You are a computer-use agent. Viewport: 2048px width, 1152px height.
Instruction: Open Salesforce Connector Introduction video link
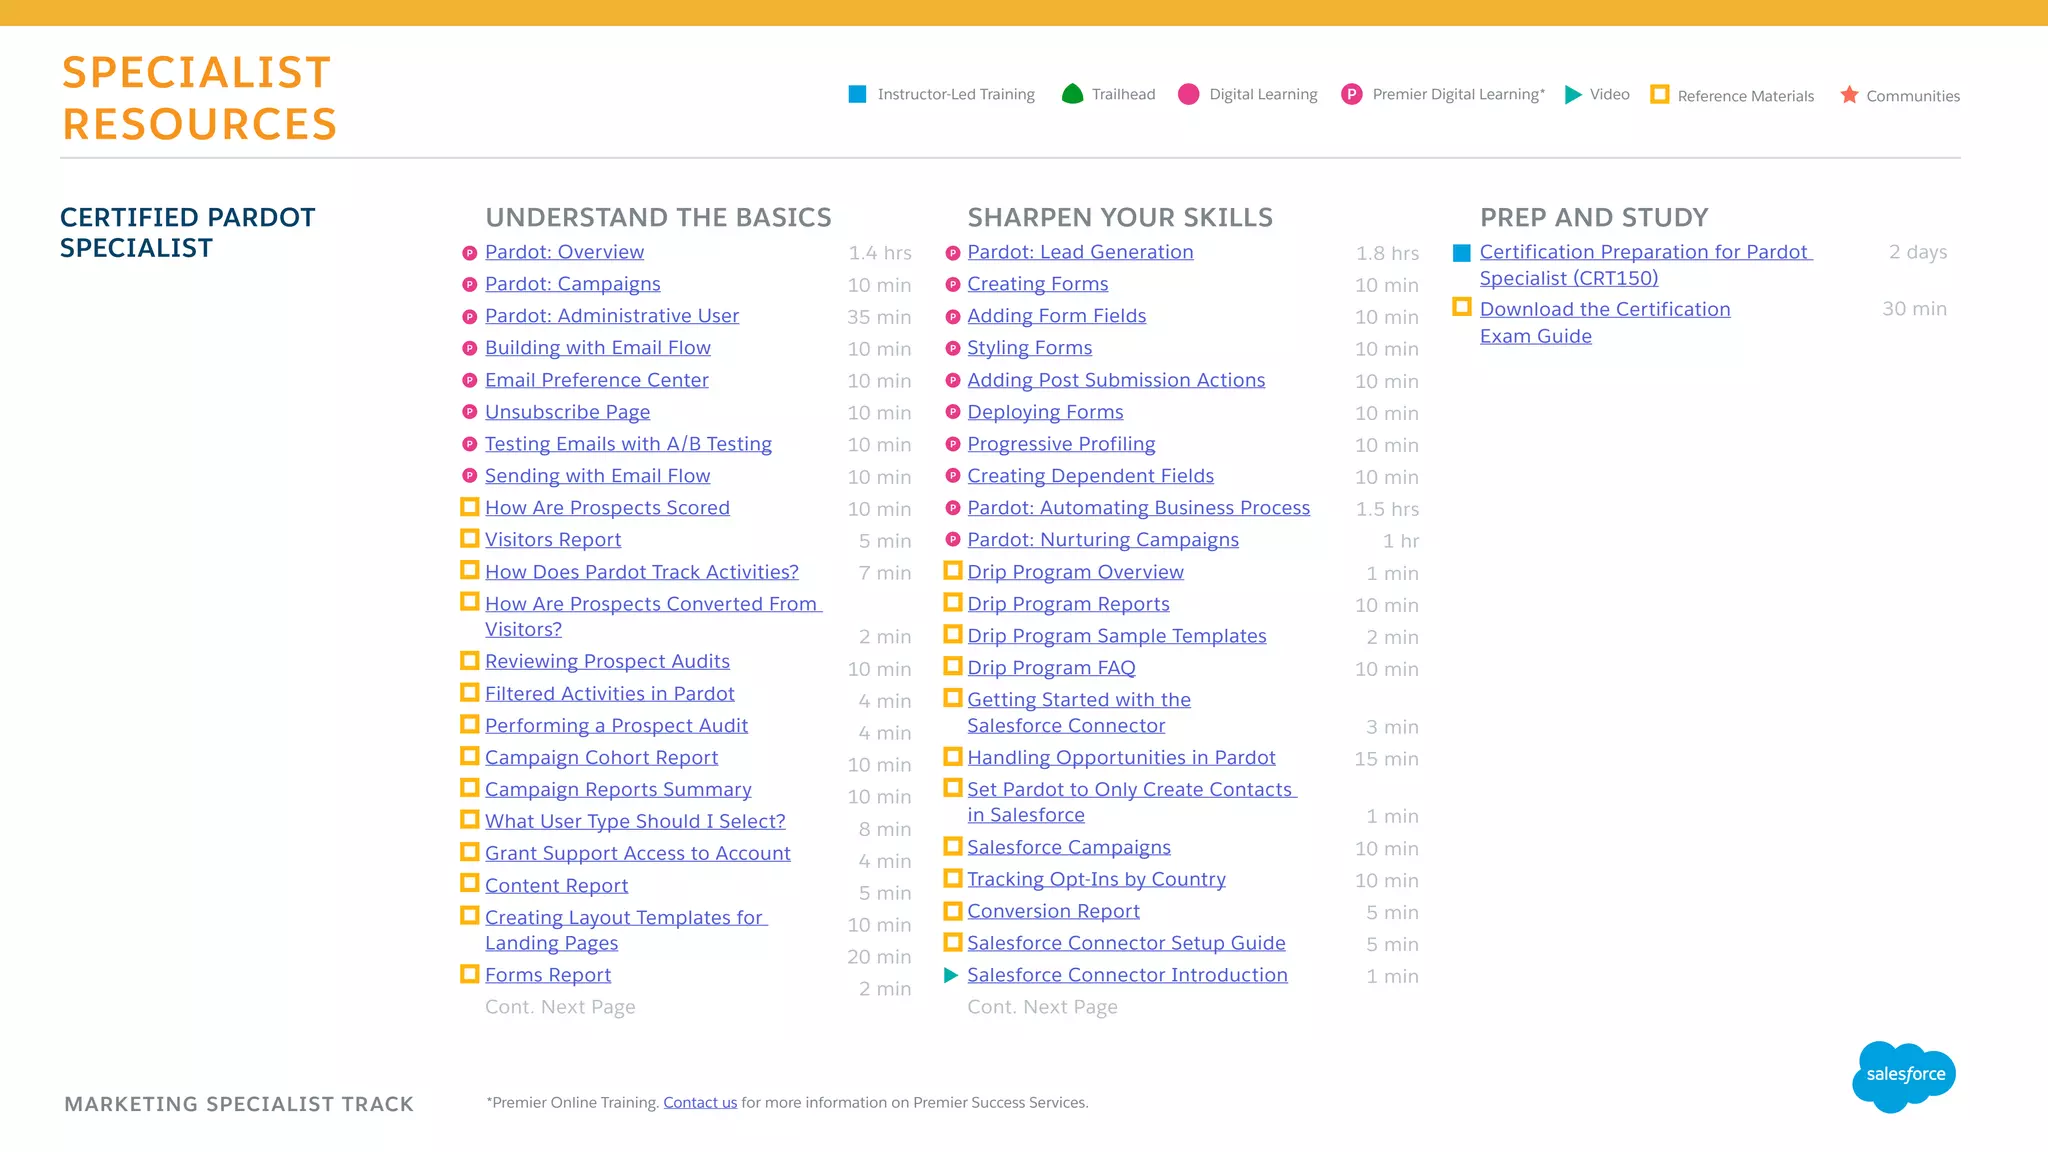click(1128, 975)
